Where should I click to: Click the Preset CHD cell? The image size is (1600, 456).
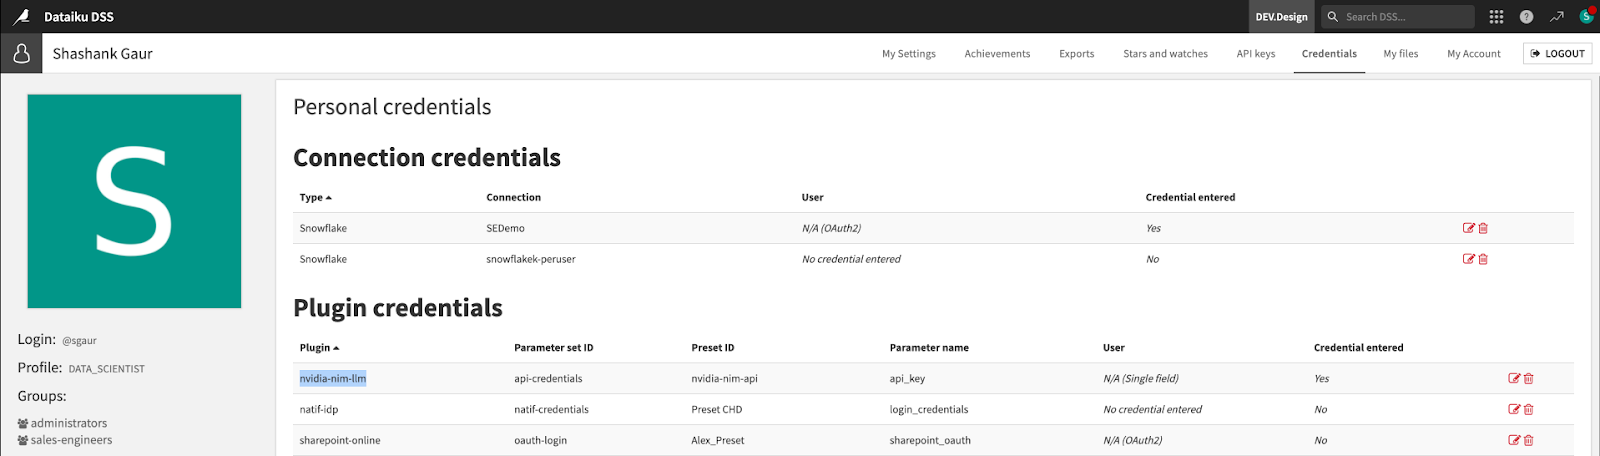(x=717, y=410)
